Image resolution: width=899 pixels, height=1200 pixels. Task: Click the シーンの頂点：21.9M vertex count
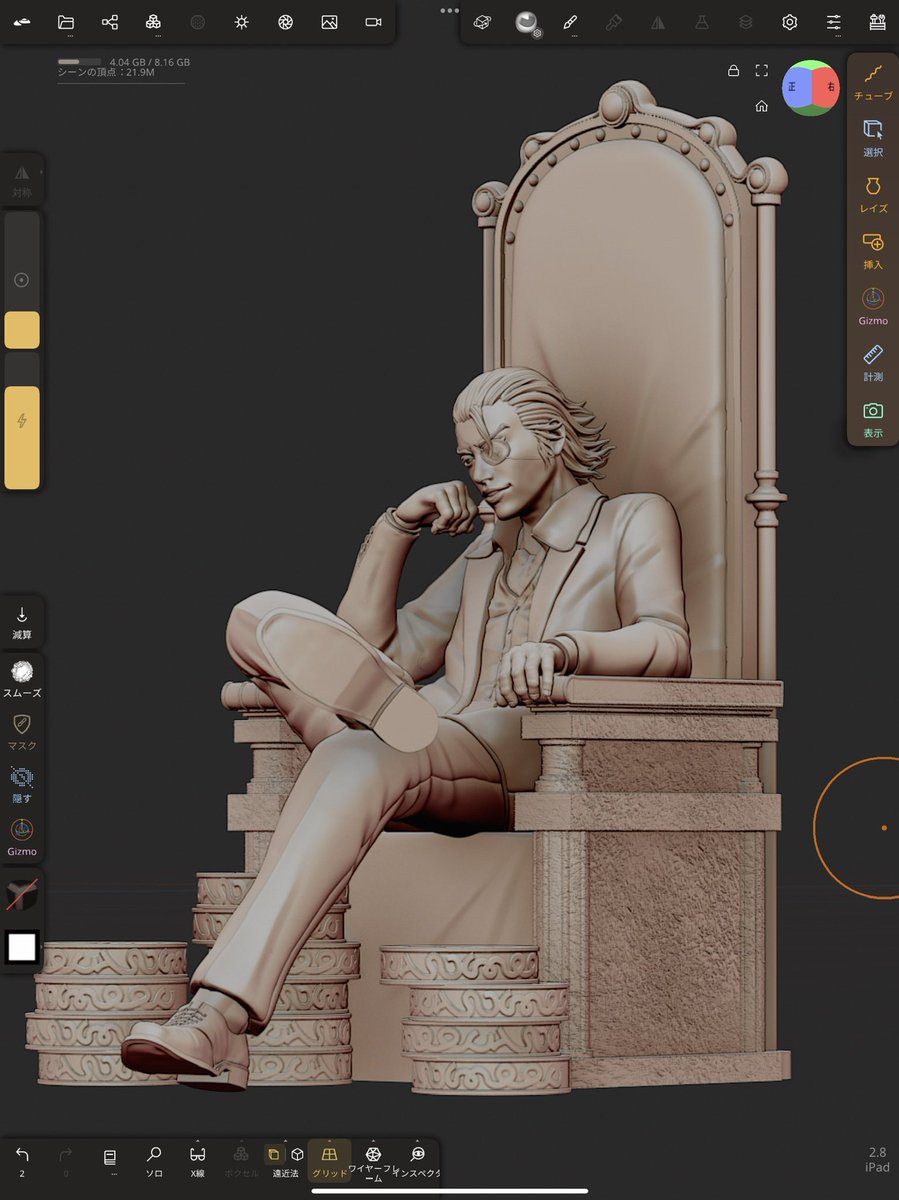click(104, 74)
